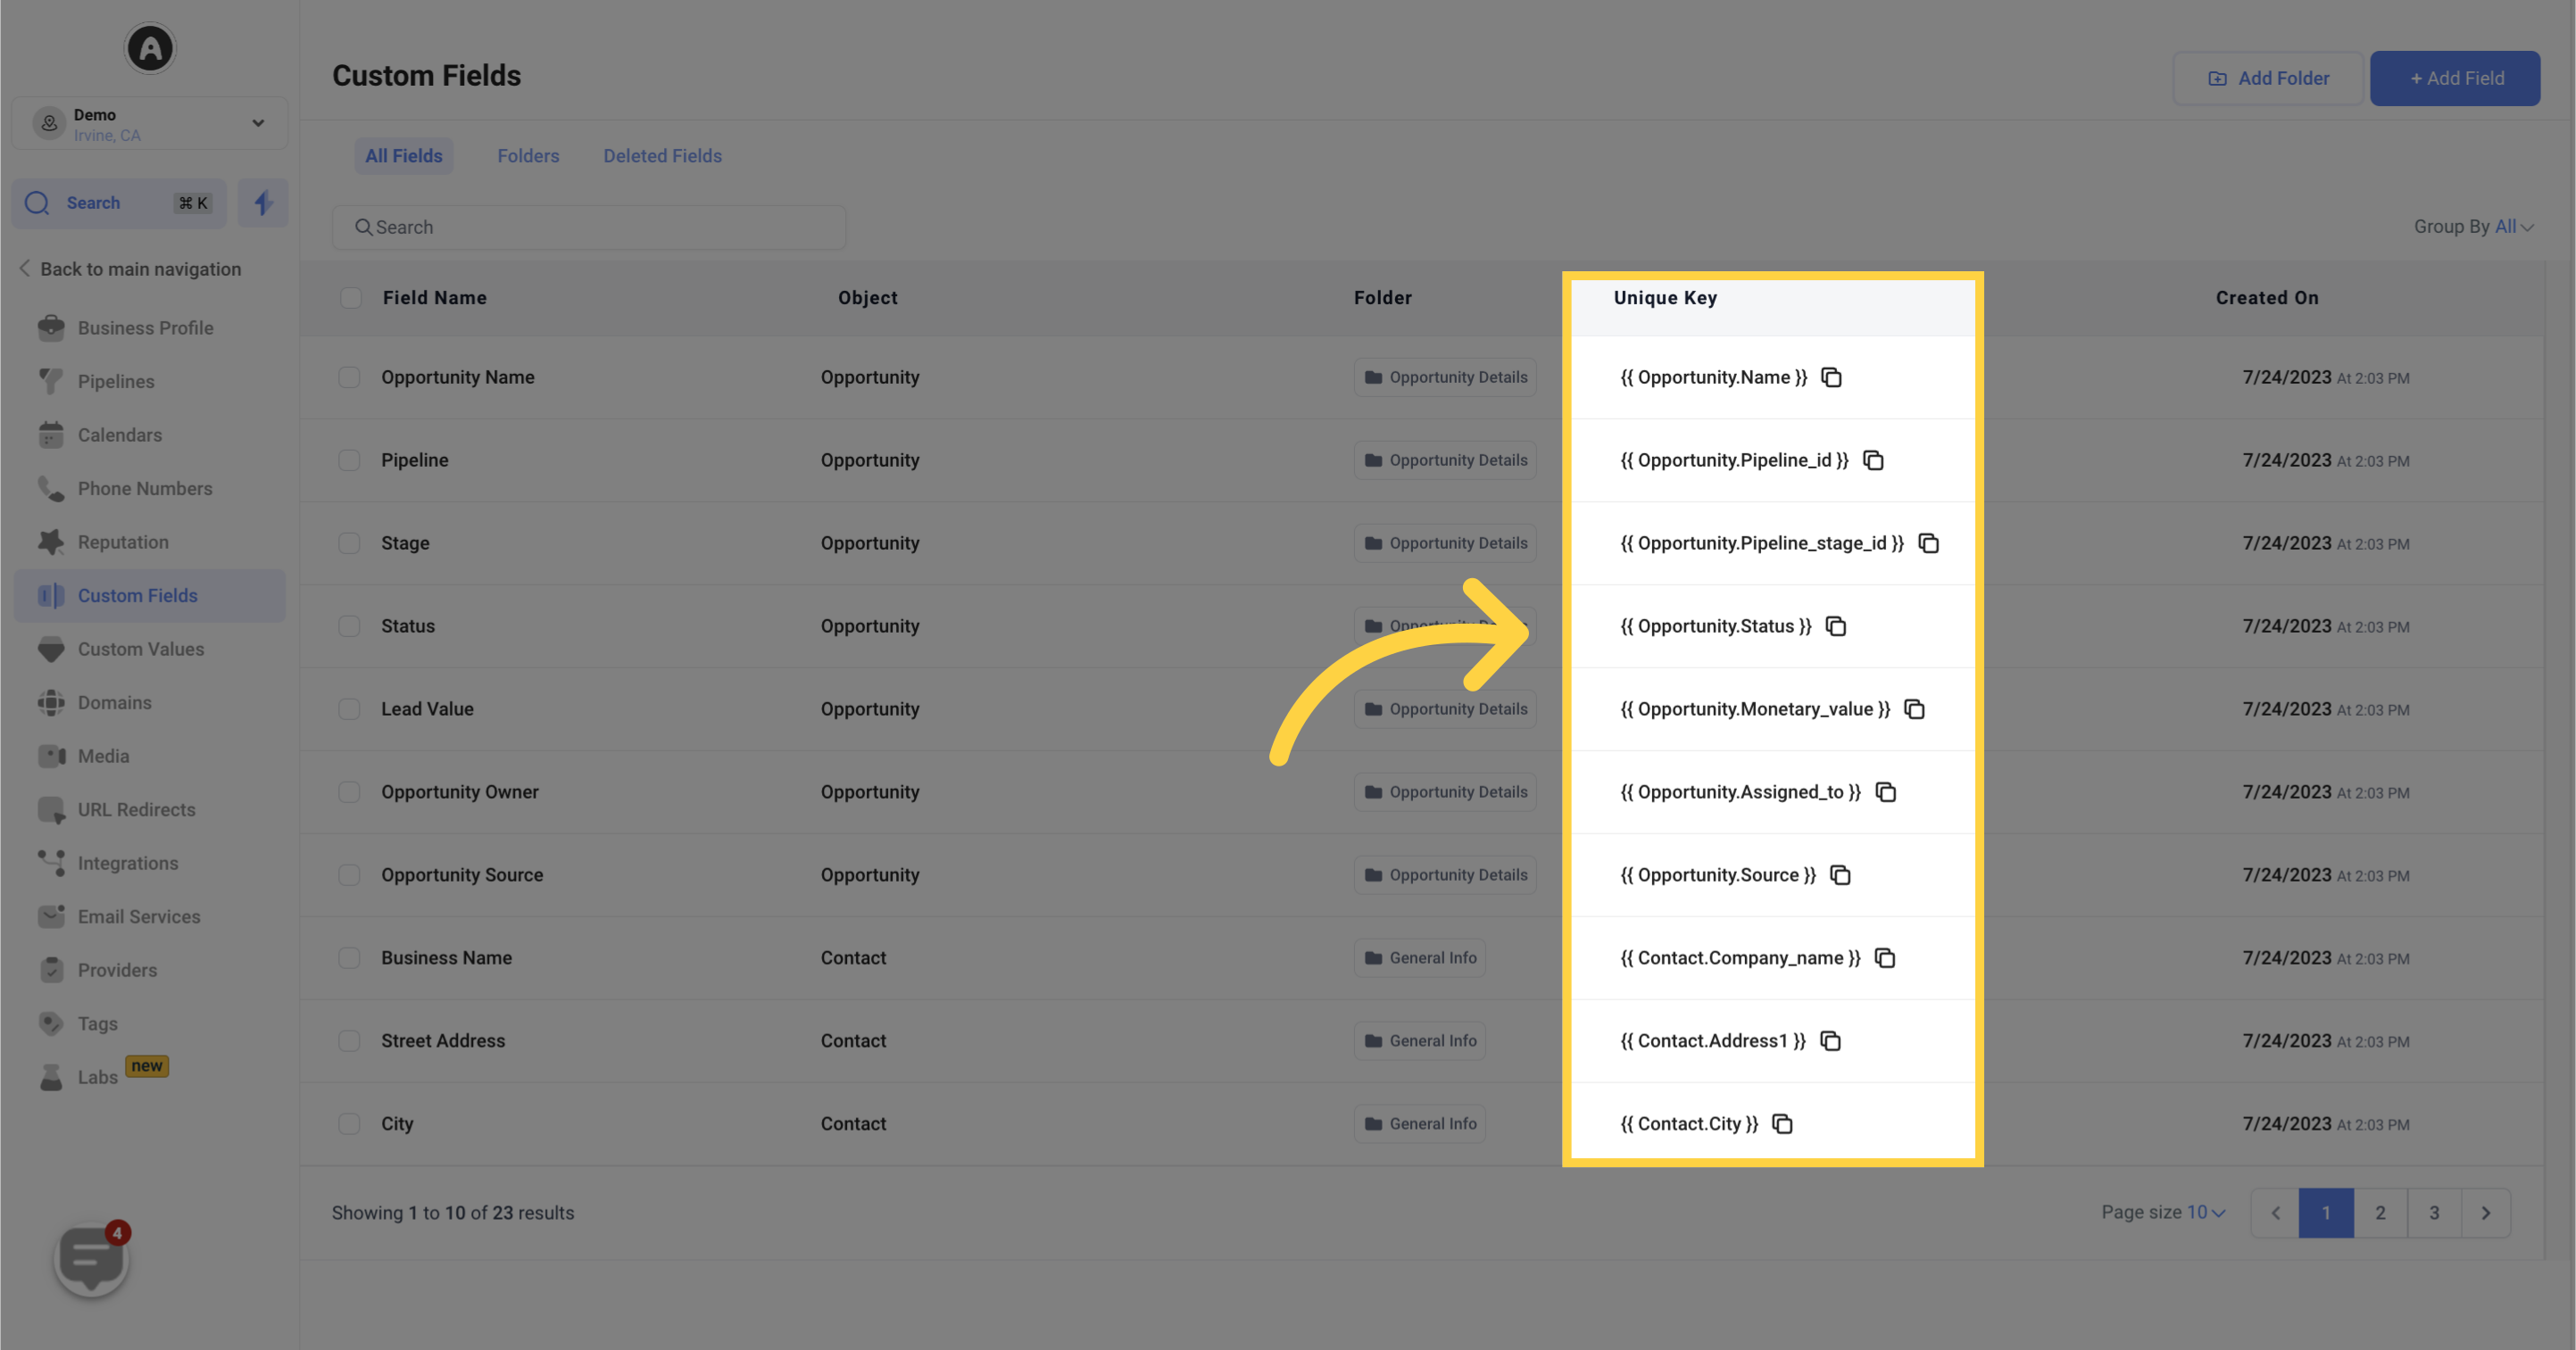Click the Reputation star icon
Image resolution: width=2576 pixels, height=1350 pixels.
(51, 542)
